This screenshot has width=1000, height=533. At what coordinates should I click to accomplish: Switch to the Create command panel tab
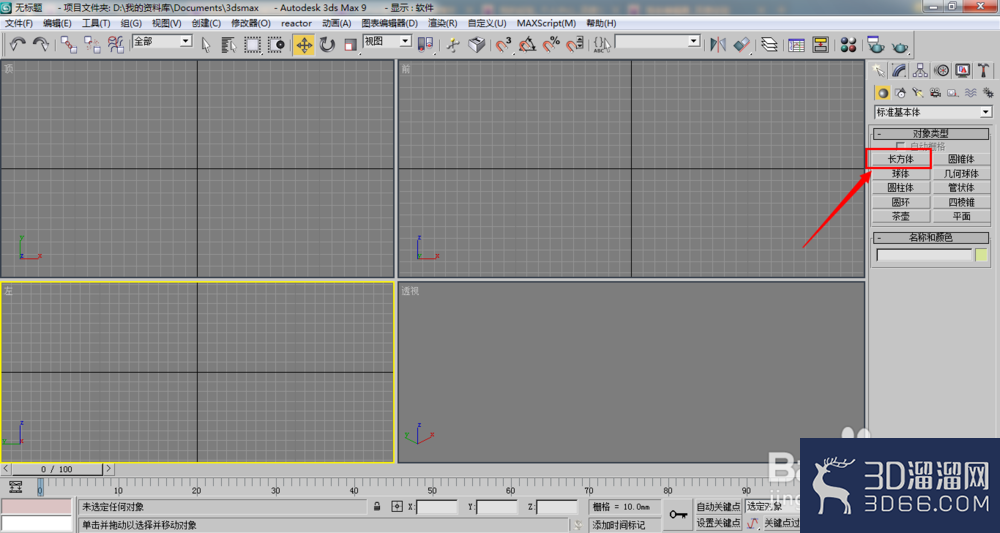[x=879, y=70]
